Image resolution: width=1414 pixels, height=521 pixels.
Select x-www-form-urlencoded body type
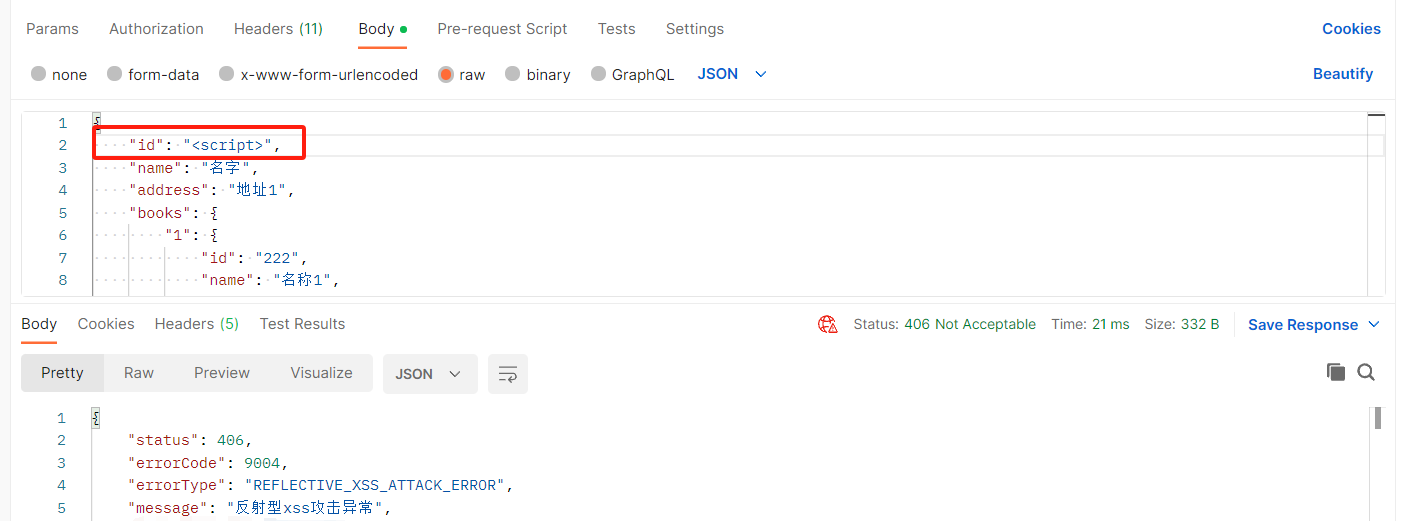coord(227,74)
